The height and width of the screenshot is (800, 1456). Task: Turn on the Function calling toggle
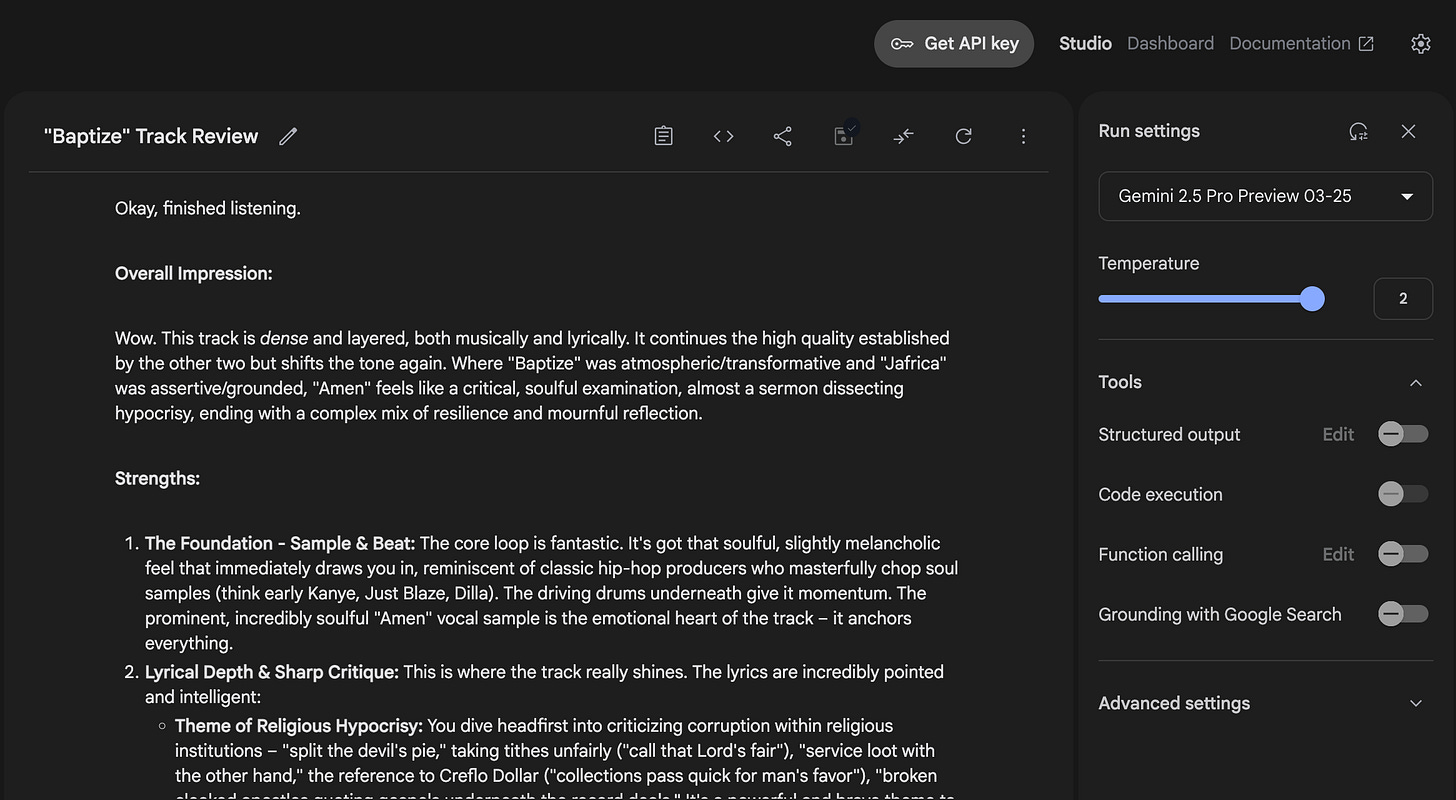[1403, 554]
